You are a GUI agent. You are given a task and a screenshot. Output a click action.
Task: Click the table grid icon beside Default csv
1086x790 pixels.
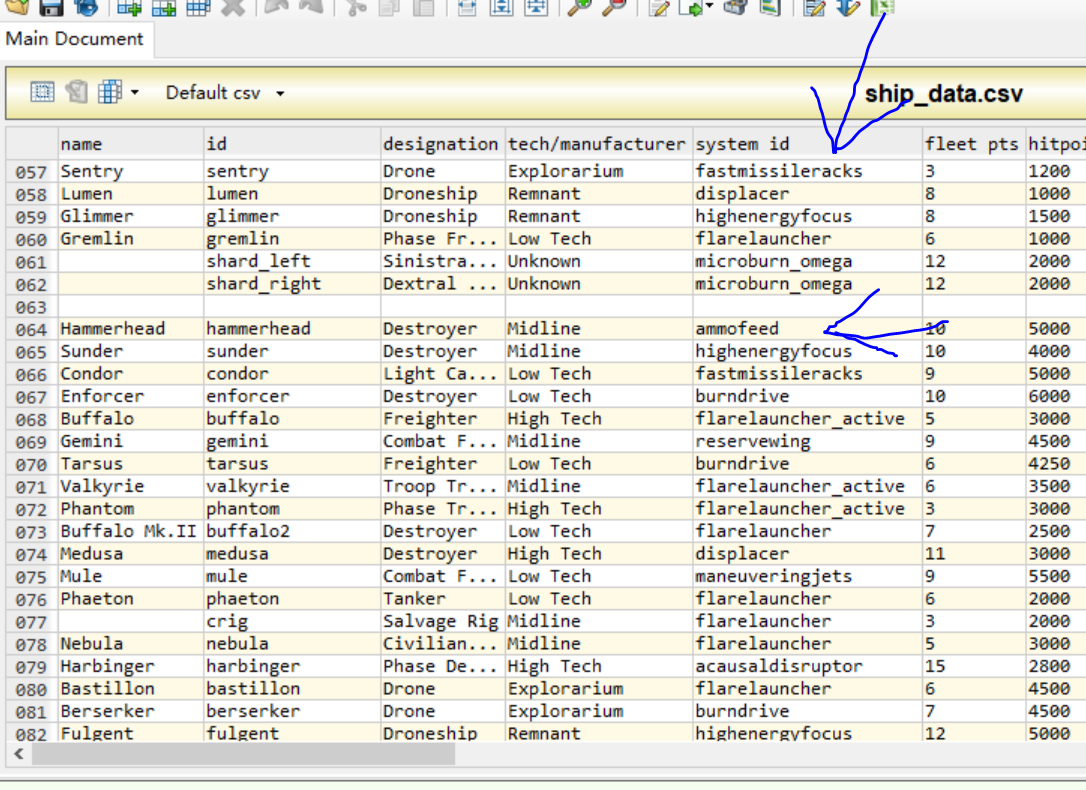(x=109, y=93)
